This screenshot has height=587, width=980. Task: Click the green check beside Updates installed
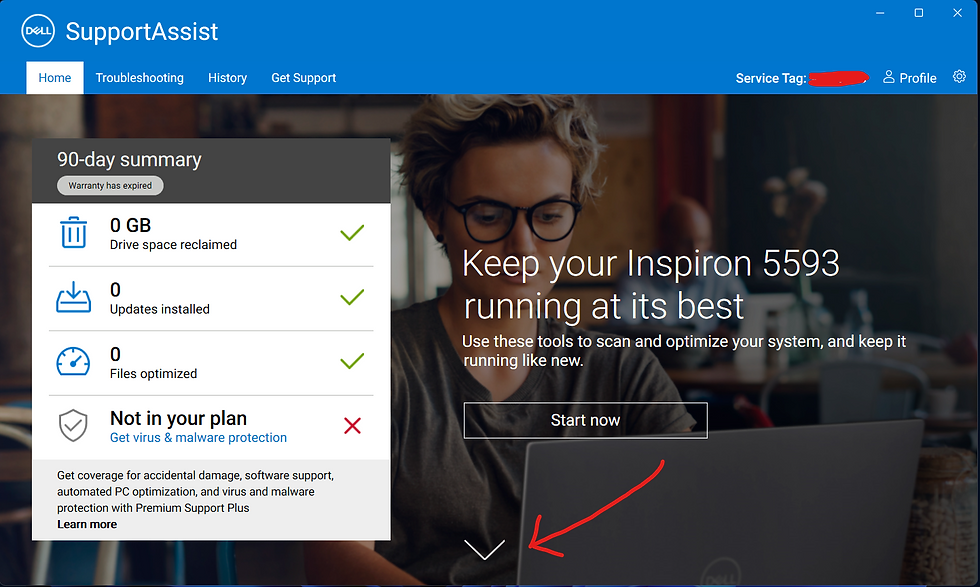[352, 297]
